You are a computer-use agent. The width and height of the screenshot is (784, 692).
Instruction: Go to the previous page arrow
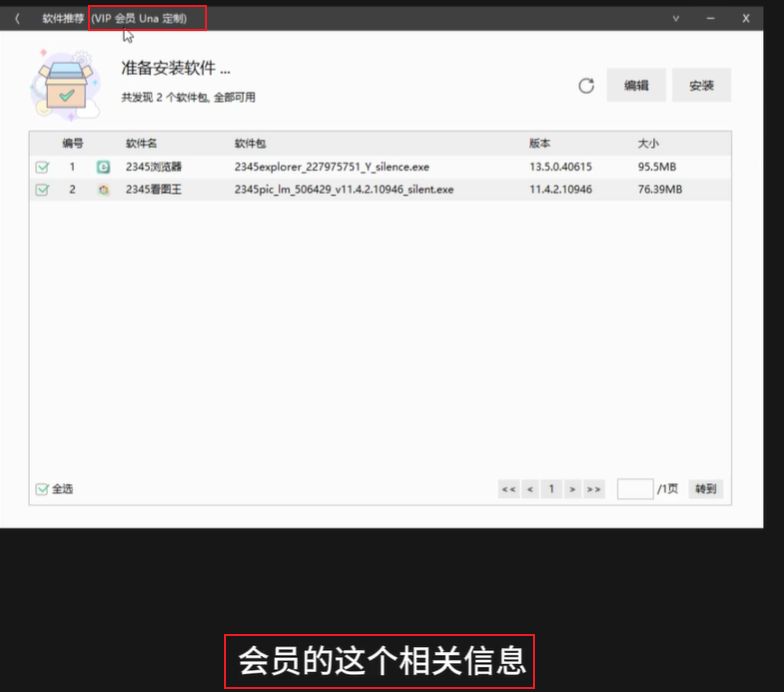click(x=530, y=489)
